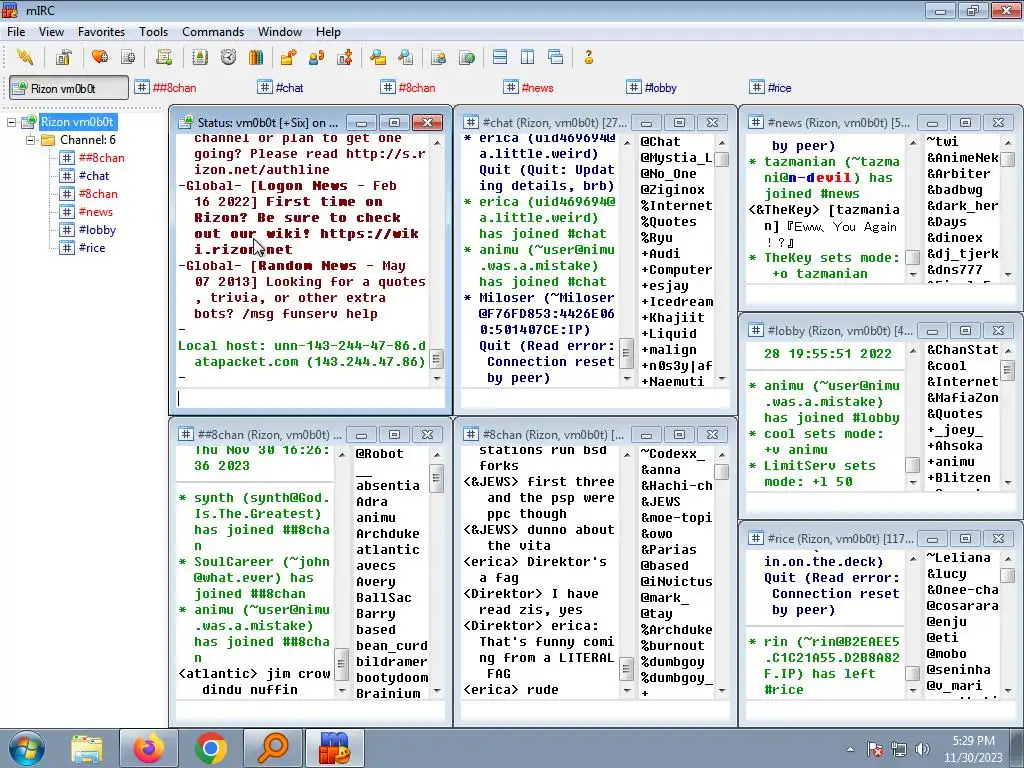Screen dimensions: 1024x768
Task: Open the Scripts Editor toolbar icon
Action: 164,57
